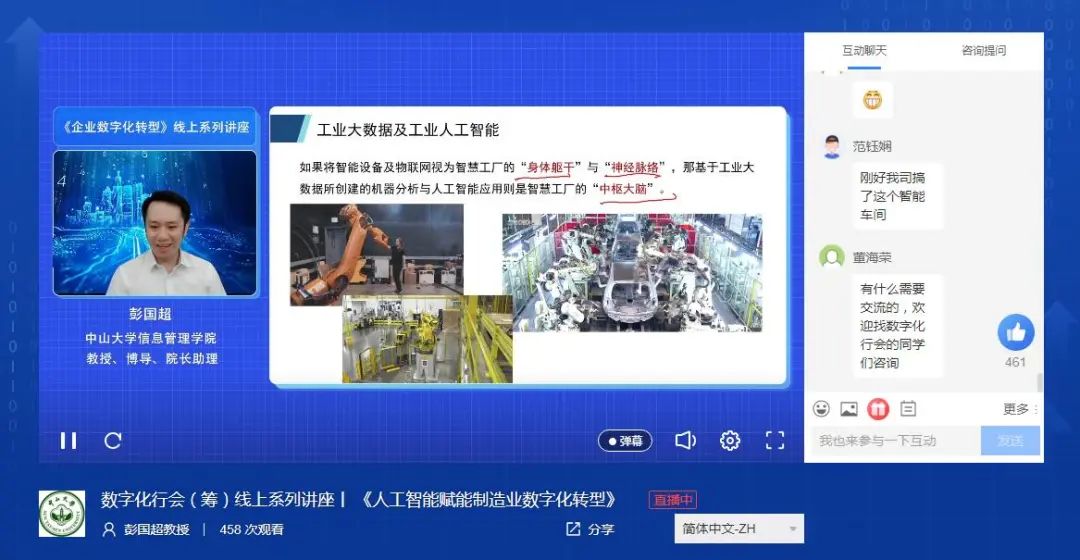Image resolution: width=1080 pixels, height=560 pixels.
Task: Open the player settings gear
Action: pyautogui.click(x=730, y=441)
